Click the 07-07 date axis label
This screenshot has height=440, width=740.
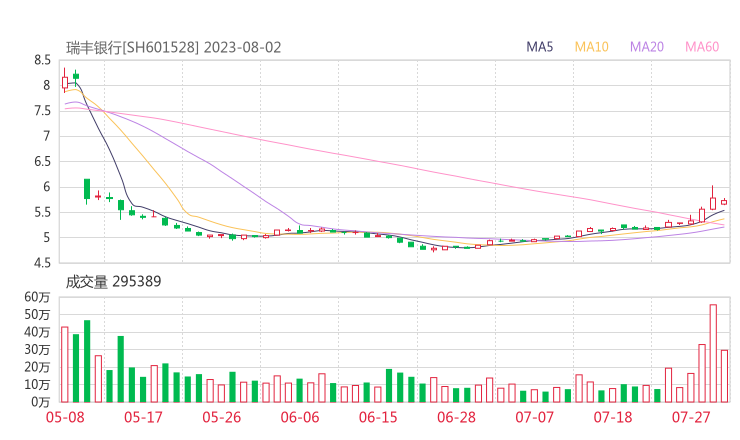(534, 417)
